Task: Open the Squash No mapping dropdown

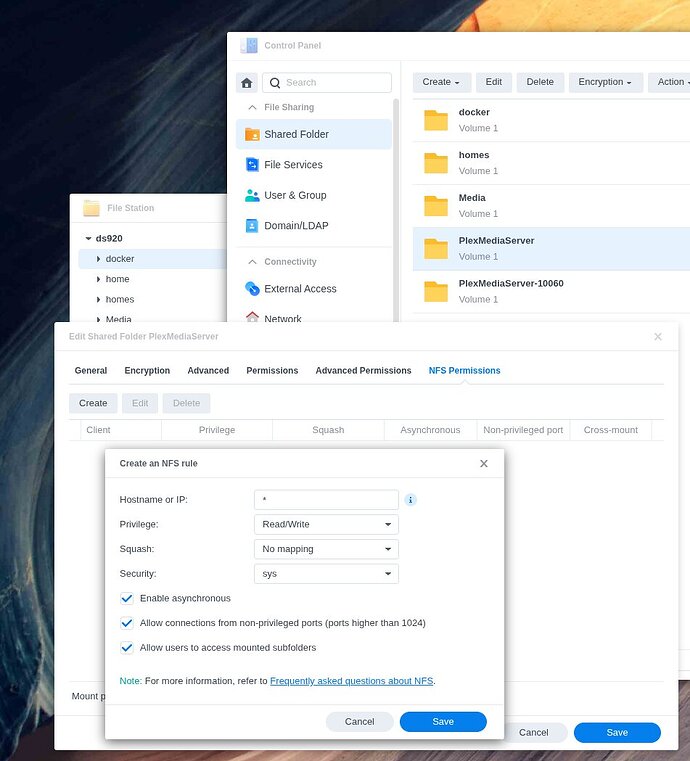Action: point(327,549)
